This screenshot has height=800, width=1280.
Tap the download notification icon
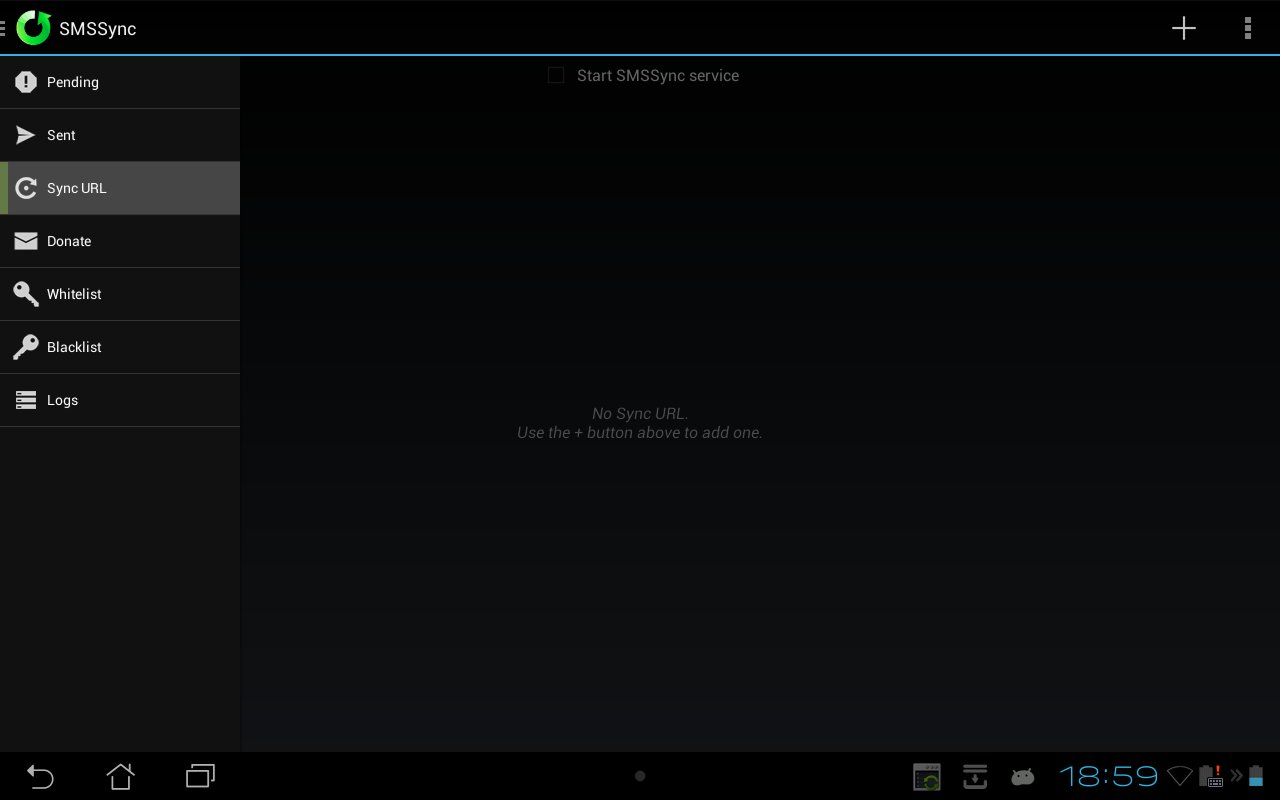(975, 776)
